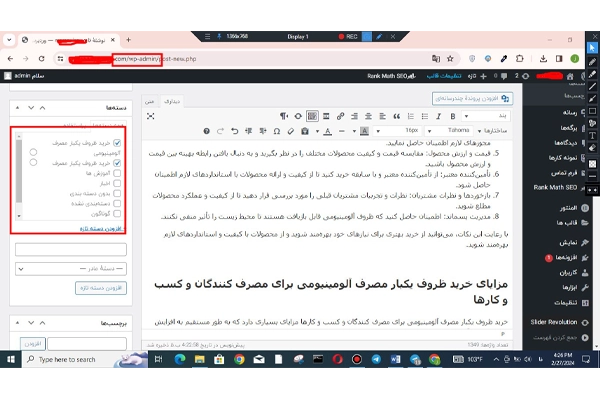The image size is (600, 400).
Task: Click the add new category link
Action: point(101,229)
